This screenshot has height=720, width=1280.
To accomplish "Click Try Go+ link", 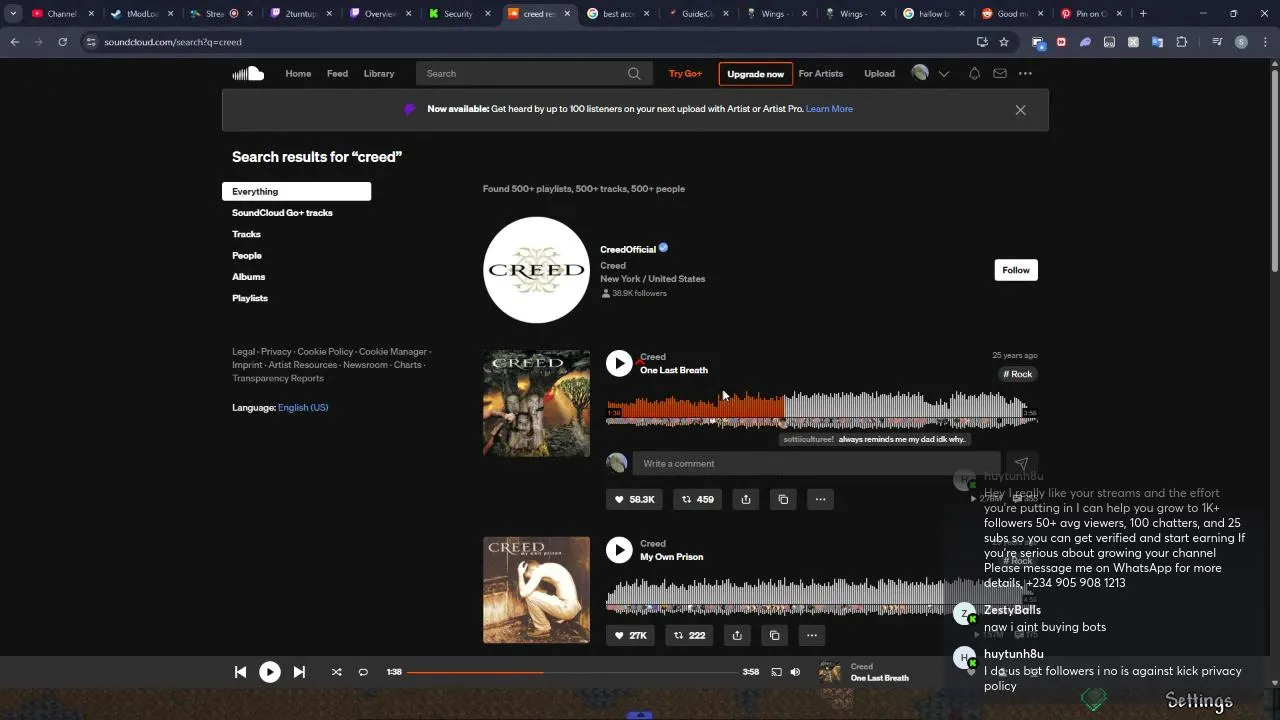I will pos(685,74).
